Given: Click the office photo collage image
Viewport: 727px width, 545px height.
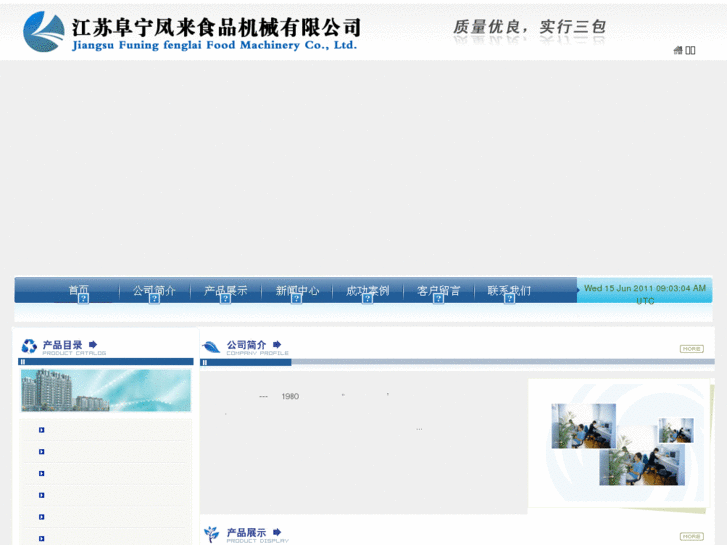Looking at the screenshot, I should pos(620,444).
